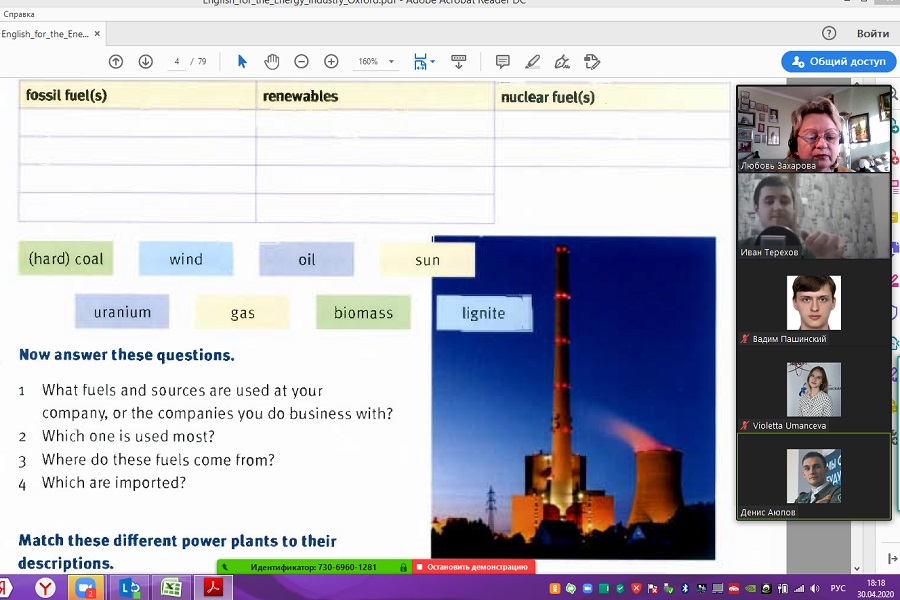This screenshot has width=900, height=600.
Task: Click heading "Now answer these questions."
Action: (x=127, y=355)
